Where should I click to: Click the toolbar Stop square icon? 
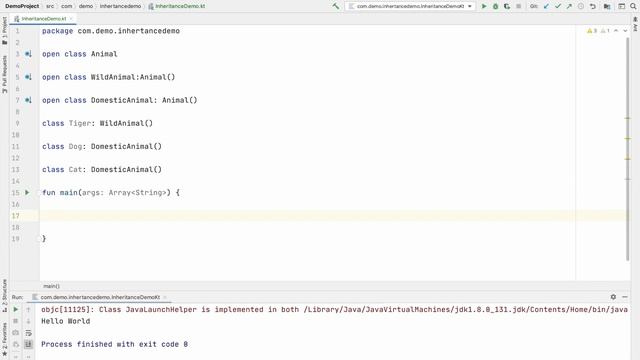click(518, 6)
